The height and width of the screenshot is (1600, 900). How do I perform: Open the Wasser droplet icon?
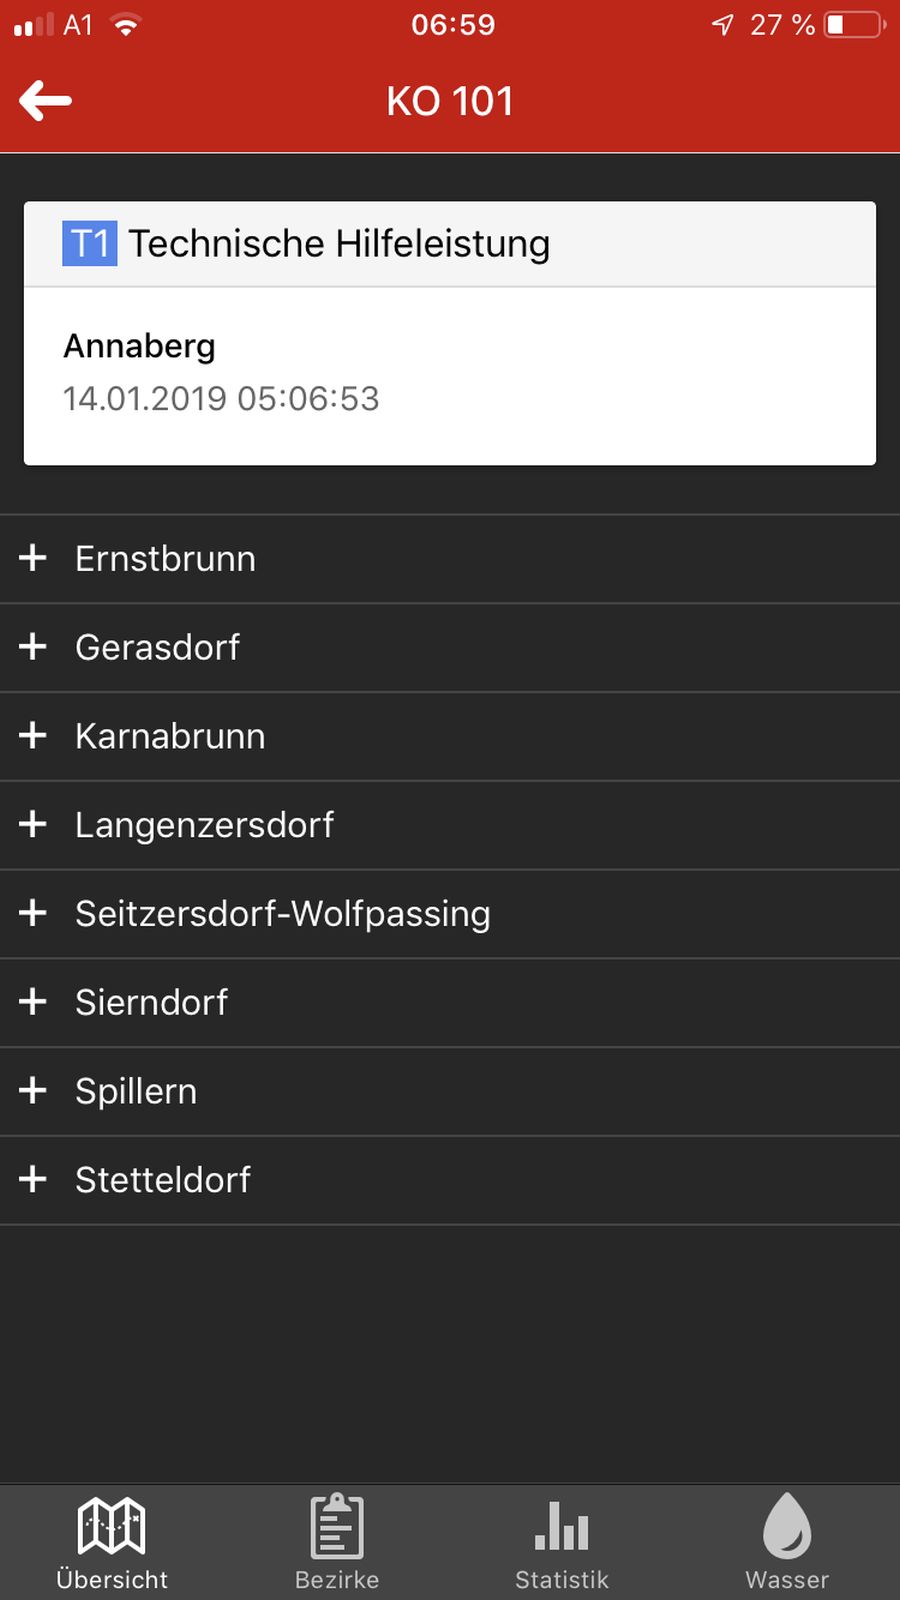[787, 1526]
